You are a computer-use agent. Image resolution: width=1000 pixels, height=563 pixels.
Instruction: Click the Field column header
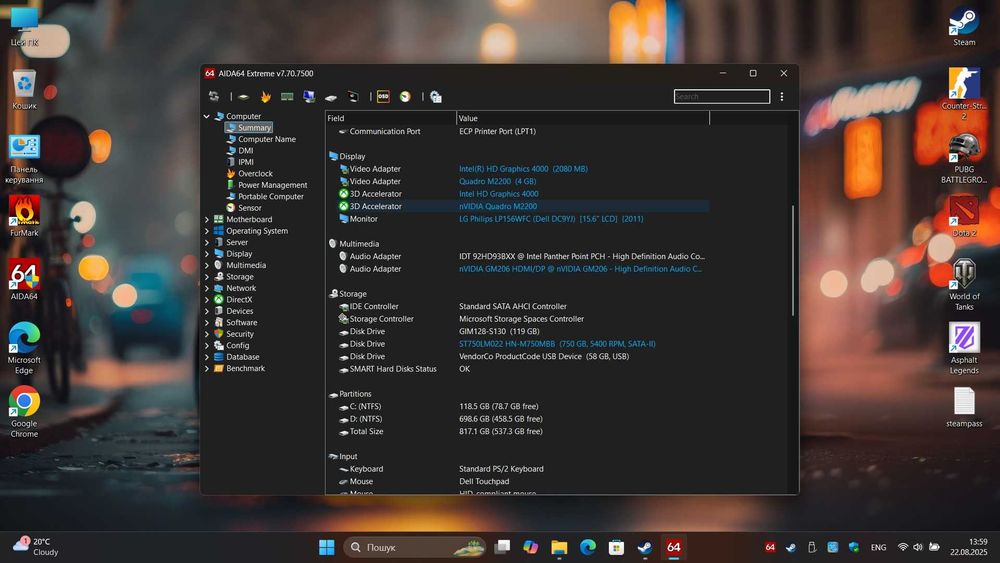[390, 118]
